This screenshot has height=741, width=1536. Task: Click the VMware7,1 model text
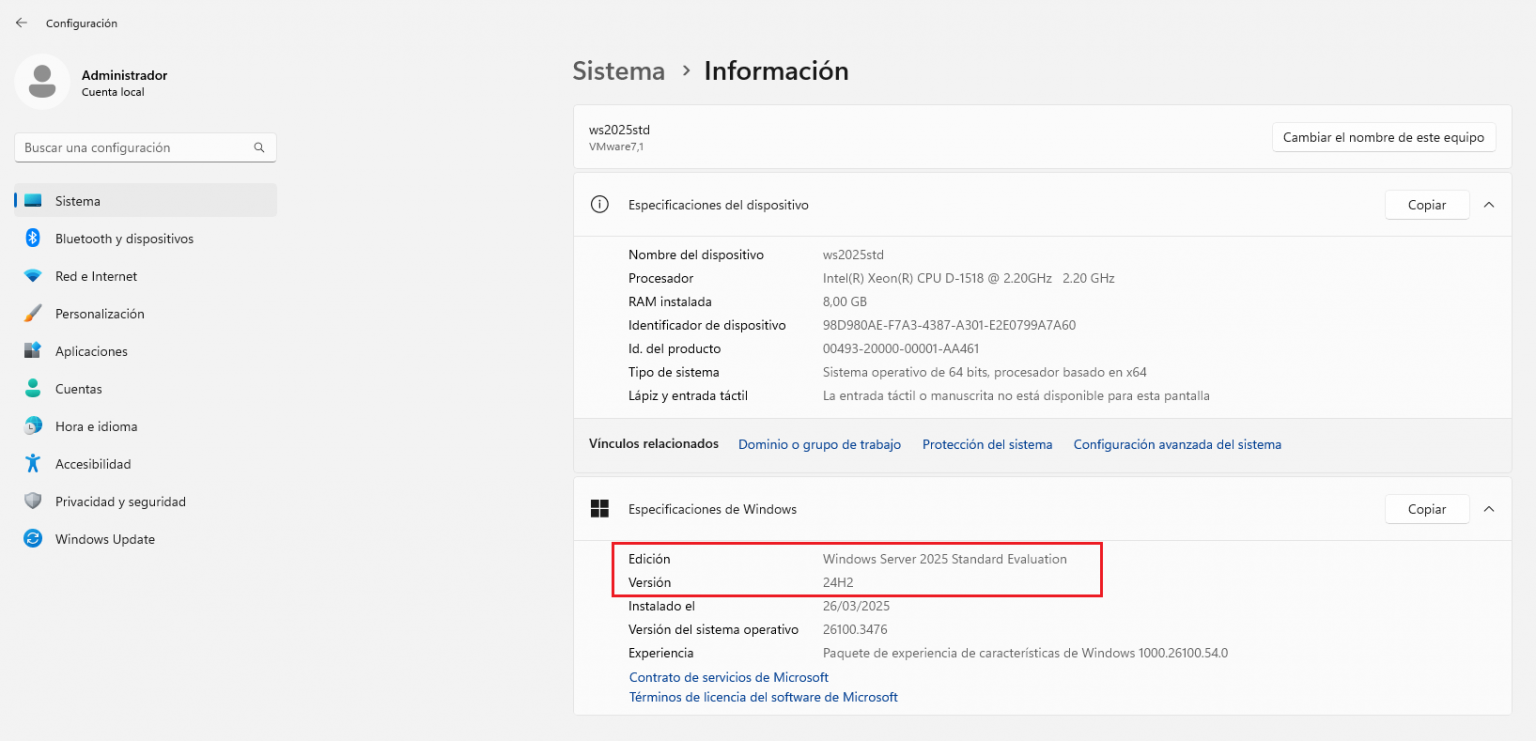[615, 147]
